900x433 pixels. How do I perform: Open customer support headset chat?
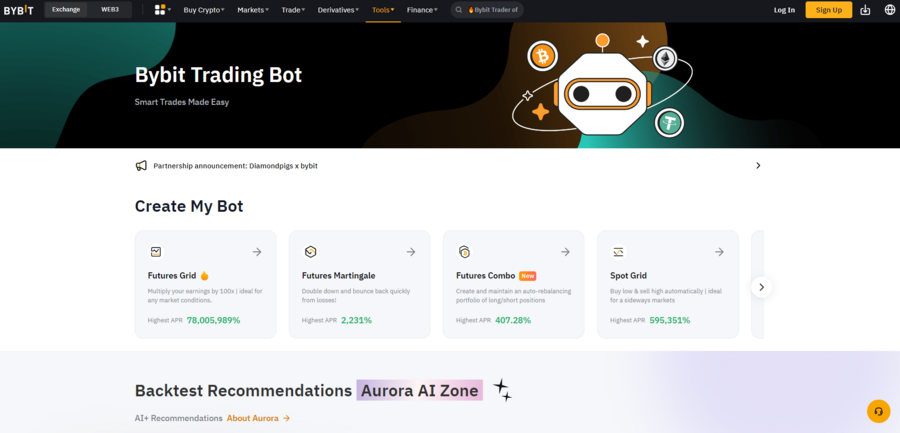878,411
